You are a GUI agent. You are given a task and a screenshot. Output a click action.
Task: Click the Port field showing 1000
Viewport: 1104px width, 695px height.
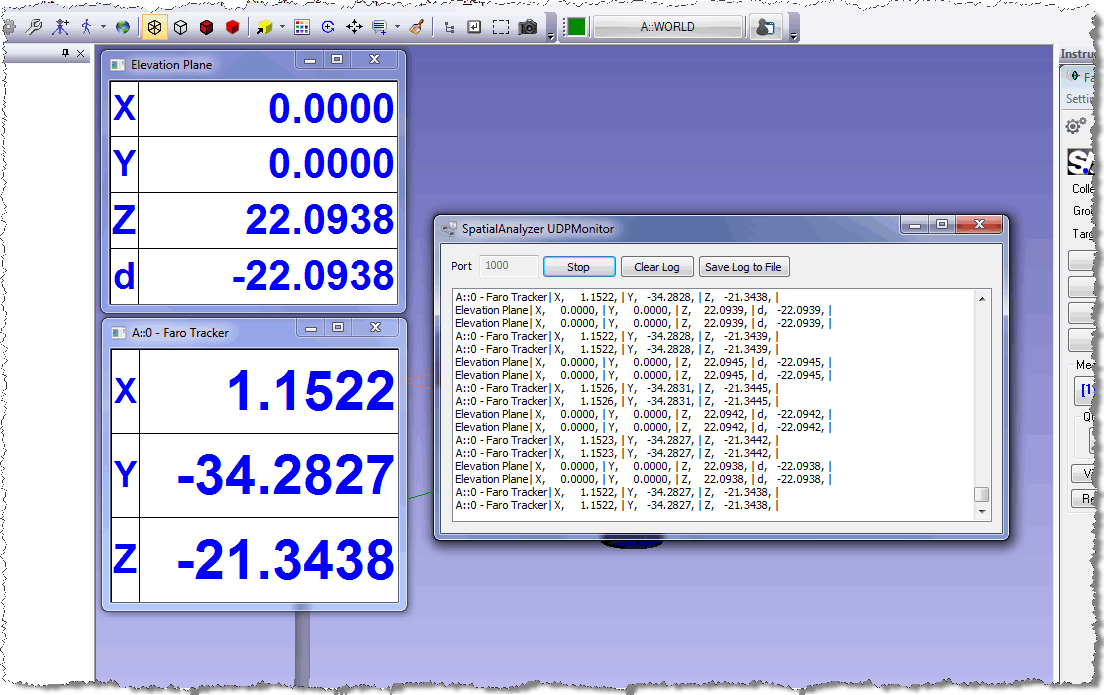pyautogui.click(x=509, y=265)
